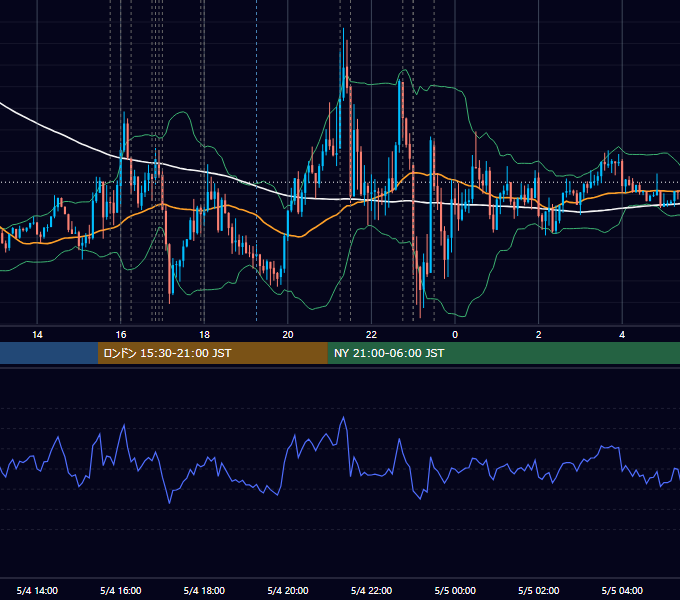
Task: Click the 18 hour axis label
Action: click(x=204, y=335)
